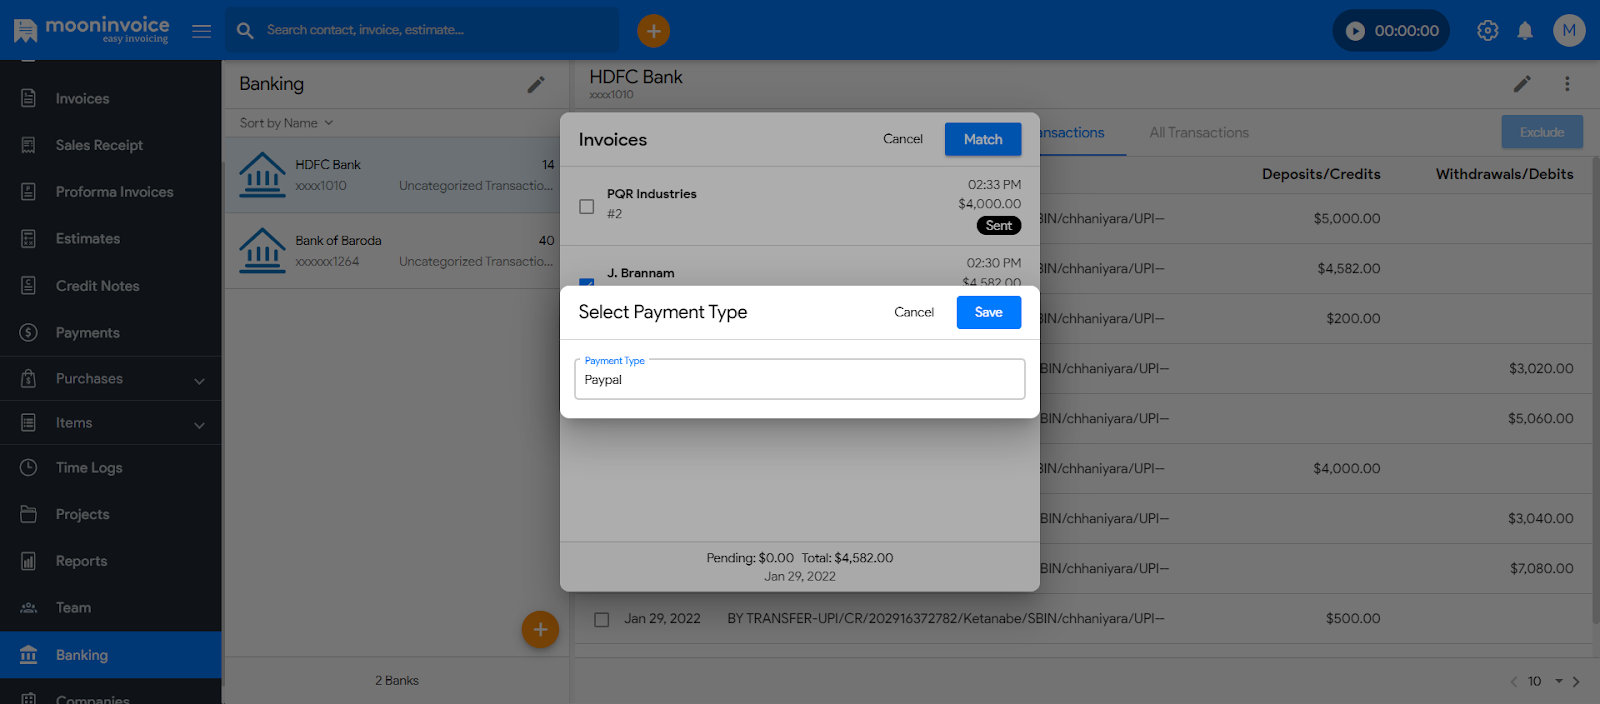
Task: Click the orange plus button in top bar
Action: [653, 31]
